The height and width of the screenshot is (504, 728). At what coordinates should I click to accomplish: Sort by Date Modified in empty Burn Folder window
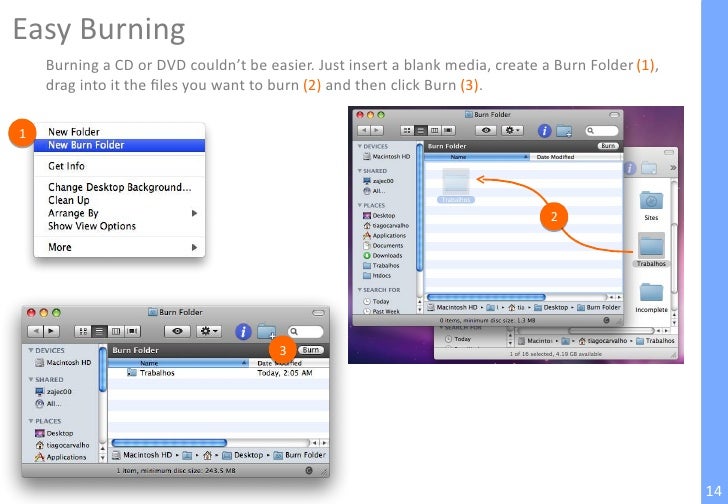[x=575, y=157]
